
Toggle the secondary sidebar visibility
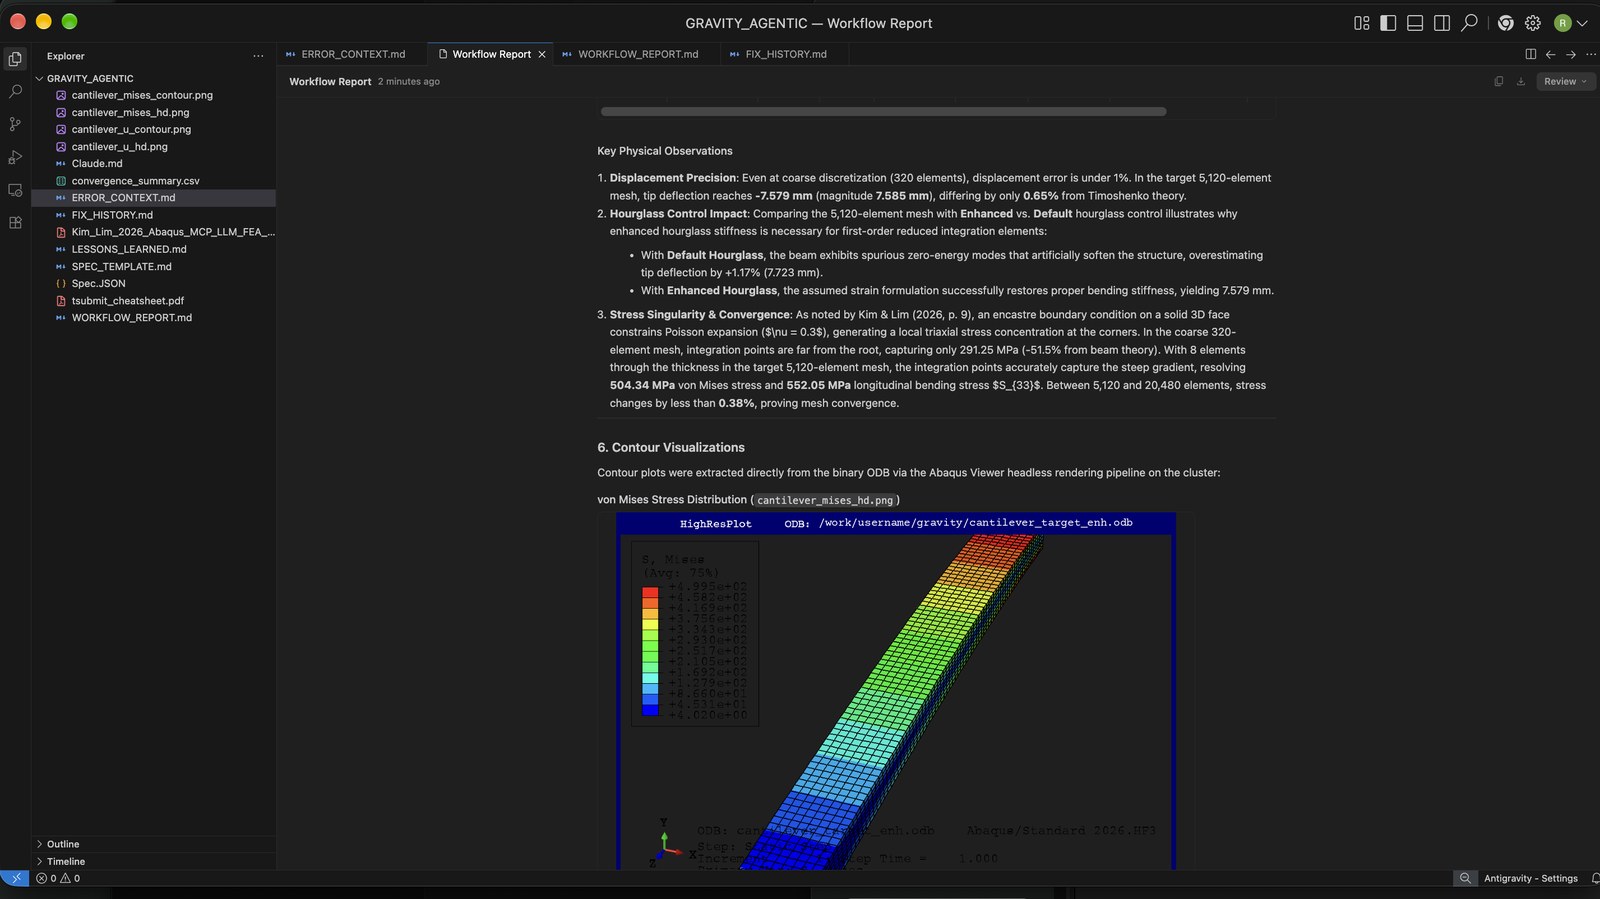point(1442,23)
